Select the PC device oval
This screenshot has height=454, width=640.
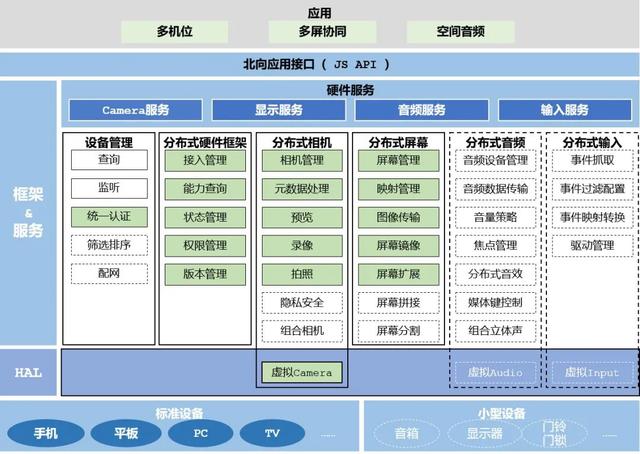(200, 433)
